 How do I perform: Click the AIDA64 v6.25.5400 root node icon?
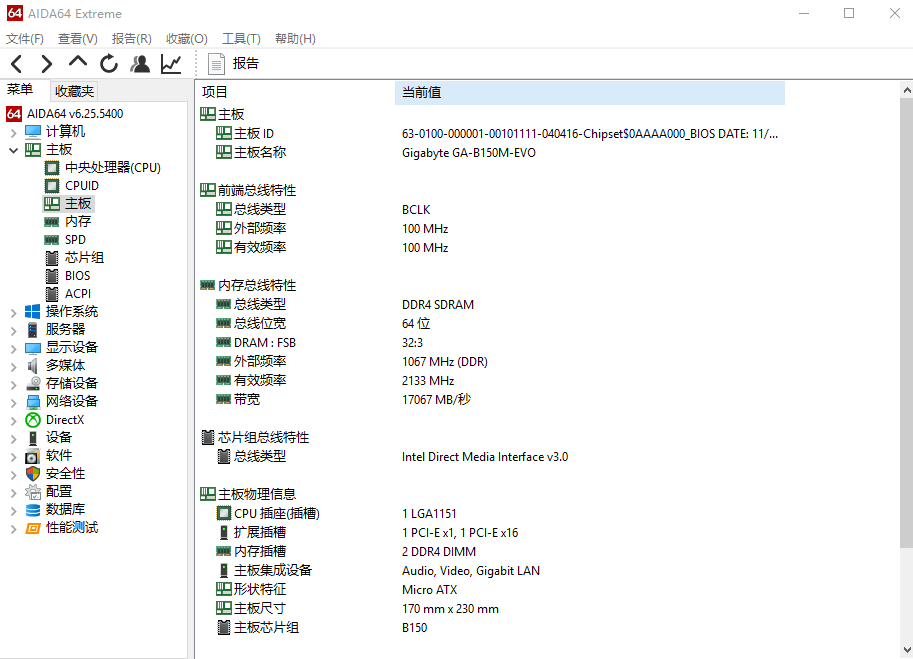pyautogui.click(x=14, y=114)
